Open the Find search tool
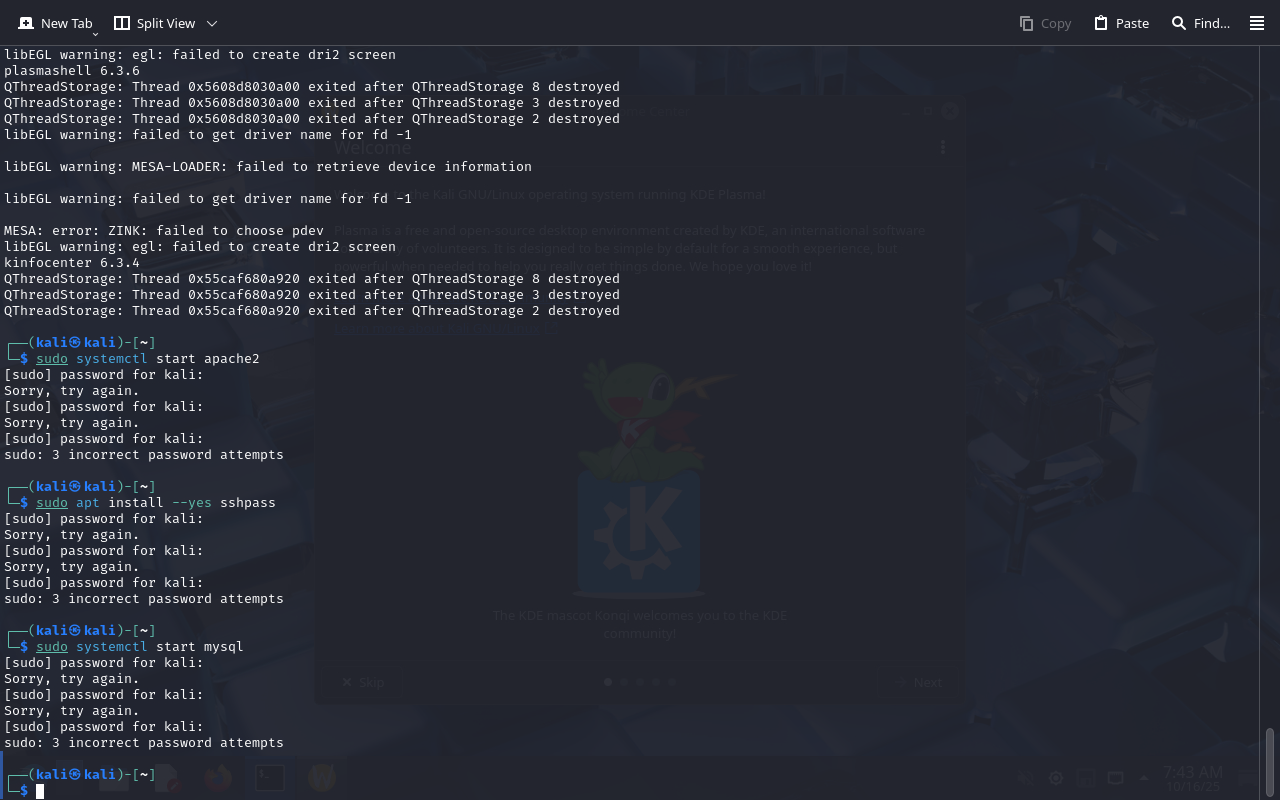 click(1200, 23)
